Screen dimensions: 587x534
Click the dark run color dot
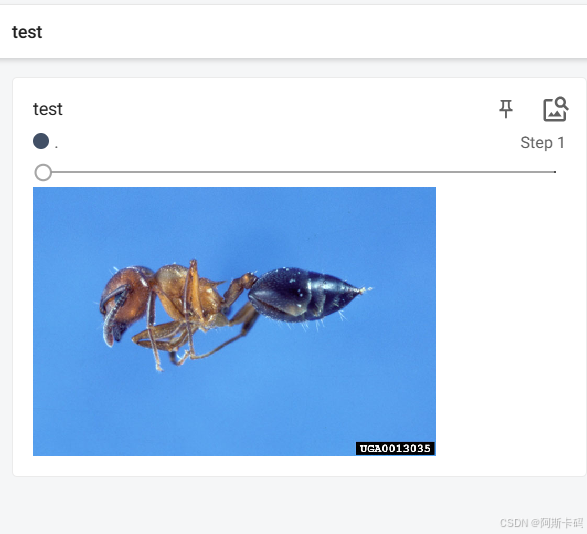point(41,141)
